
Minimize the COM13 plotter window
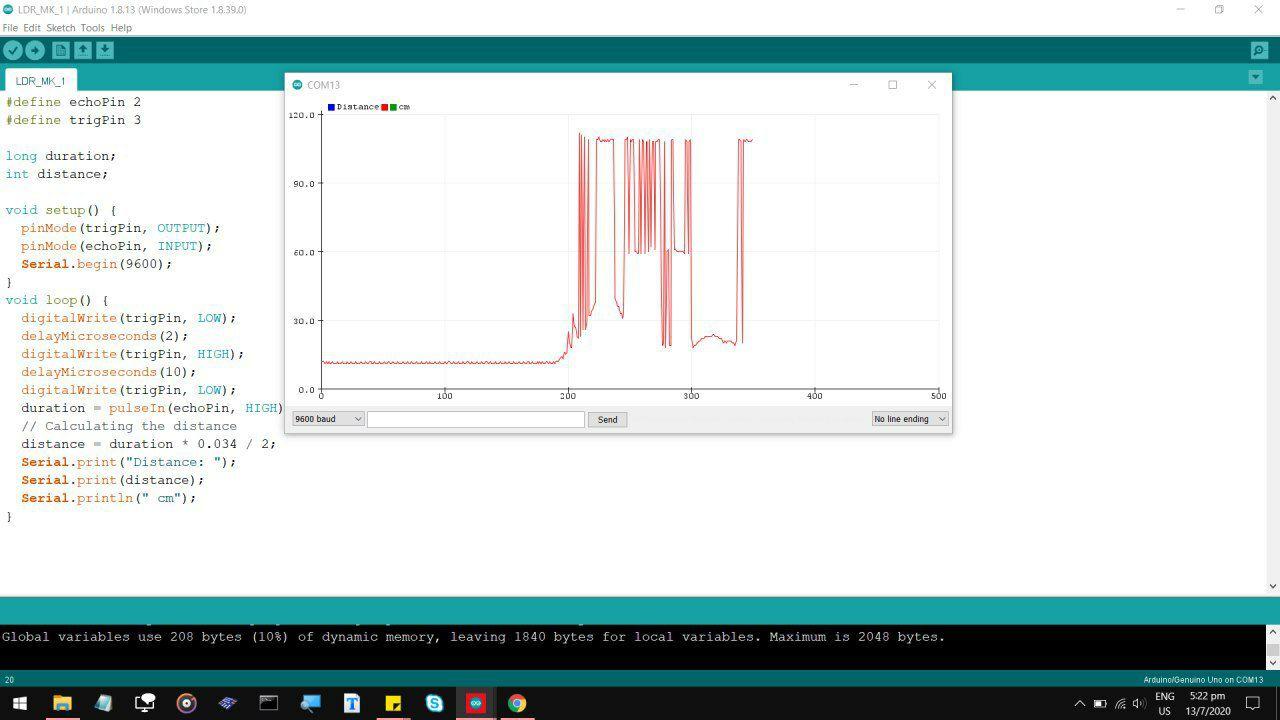click(854, 85)
